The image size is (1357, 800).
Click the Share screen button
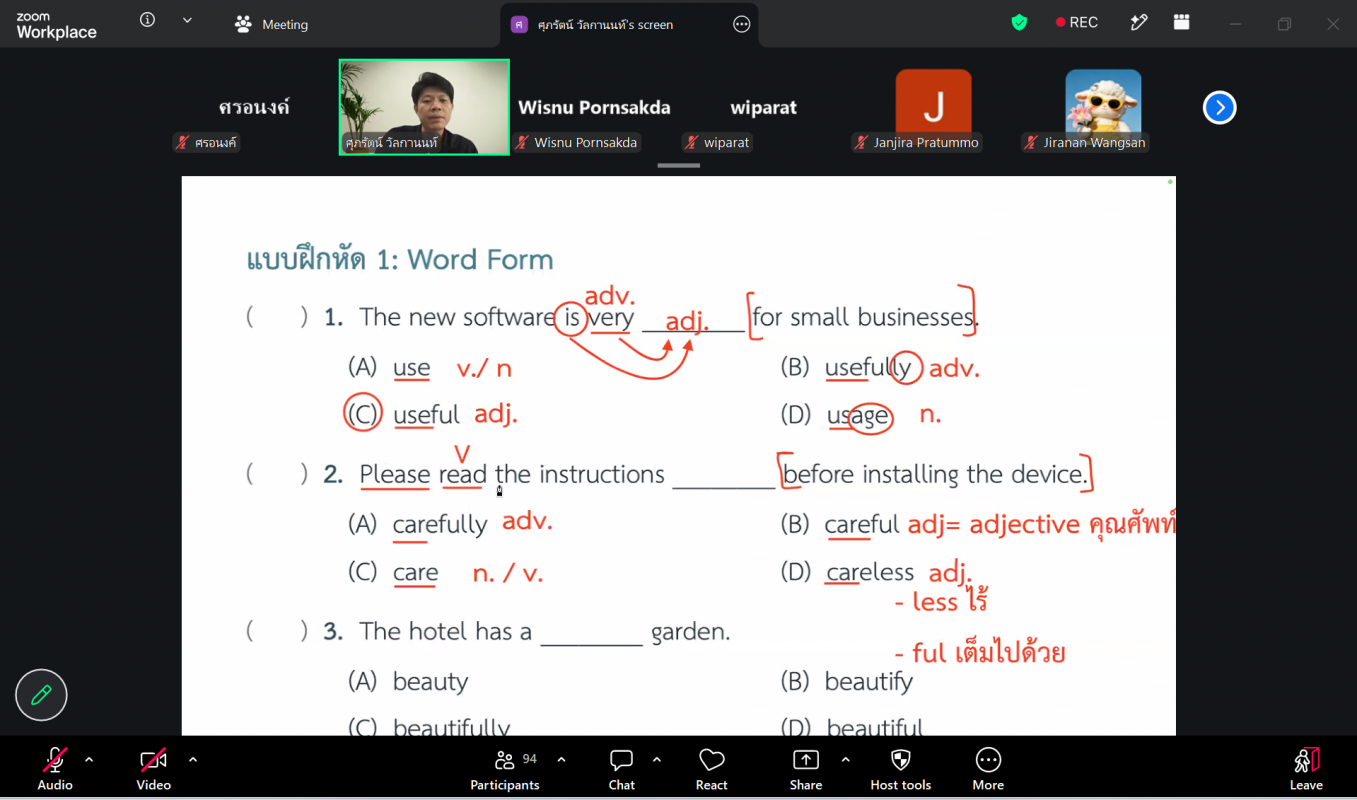806,769
